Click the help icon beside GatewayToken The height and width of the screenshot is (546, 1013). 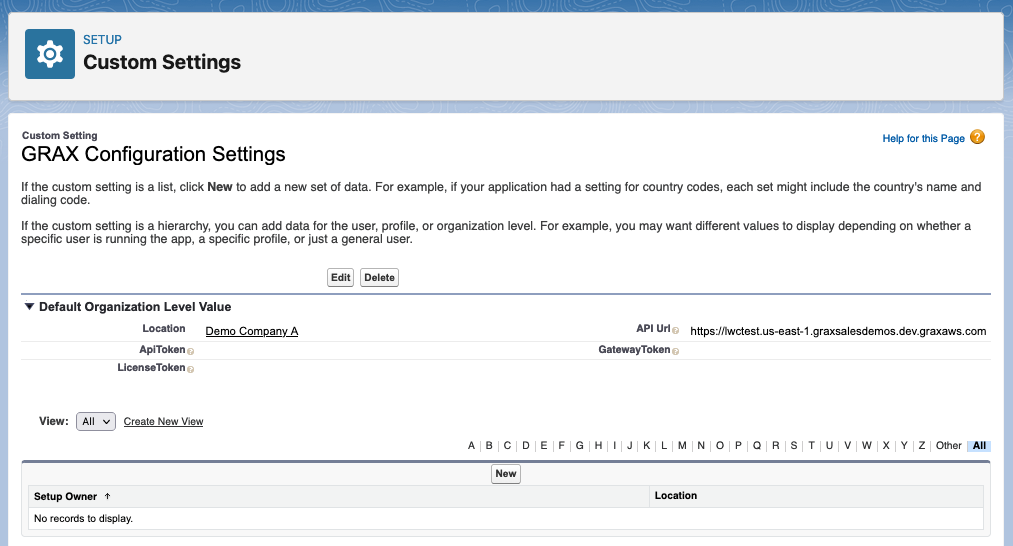coord(675,351)
